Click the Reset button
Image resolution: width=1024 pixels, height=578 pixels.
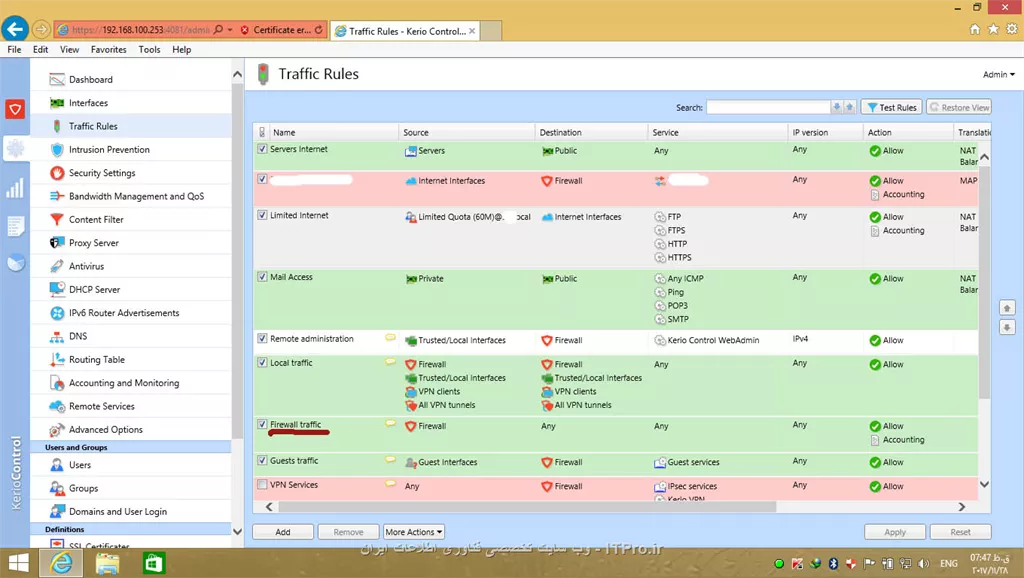pyautogui.click(x=960, y=532)
